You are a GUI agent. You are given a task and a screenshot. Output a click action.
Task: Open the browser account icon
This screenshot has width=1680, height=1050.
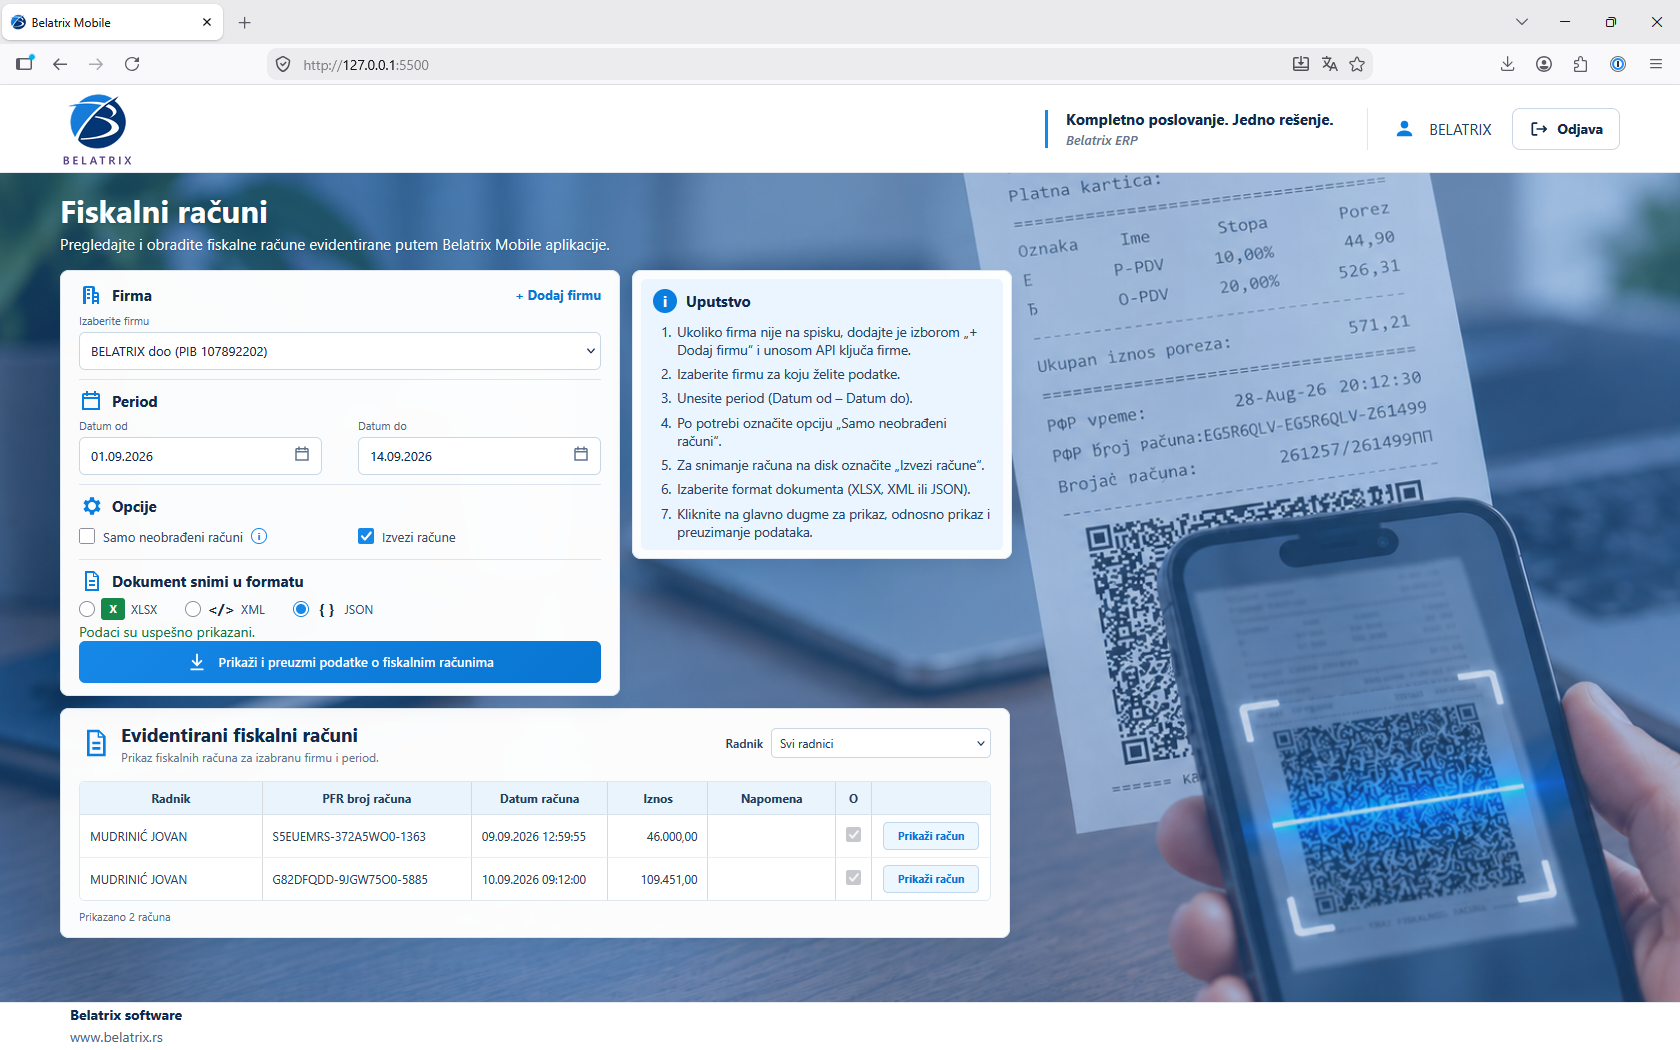click(x=1544, y=64)
